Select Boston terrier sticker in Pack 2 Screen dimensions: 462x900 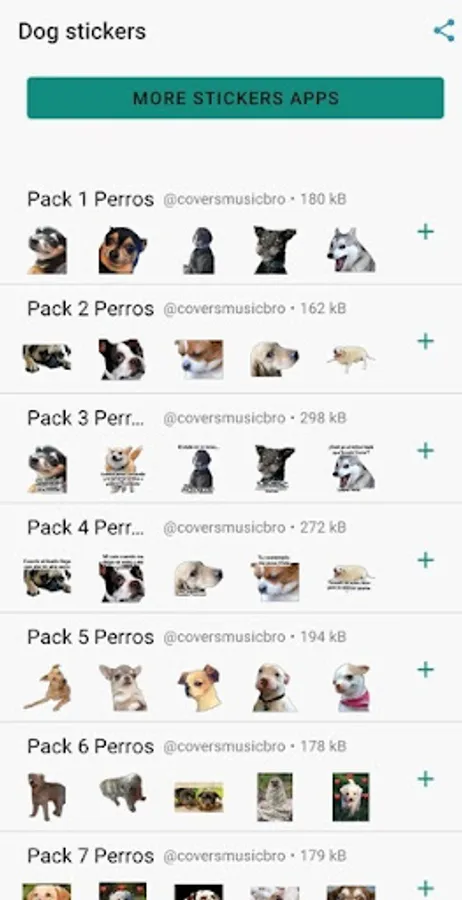(122, 359)
